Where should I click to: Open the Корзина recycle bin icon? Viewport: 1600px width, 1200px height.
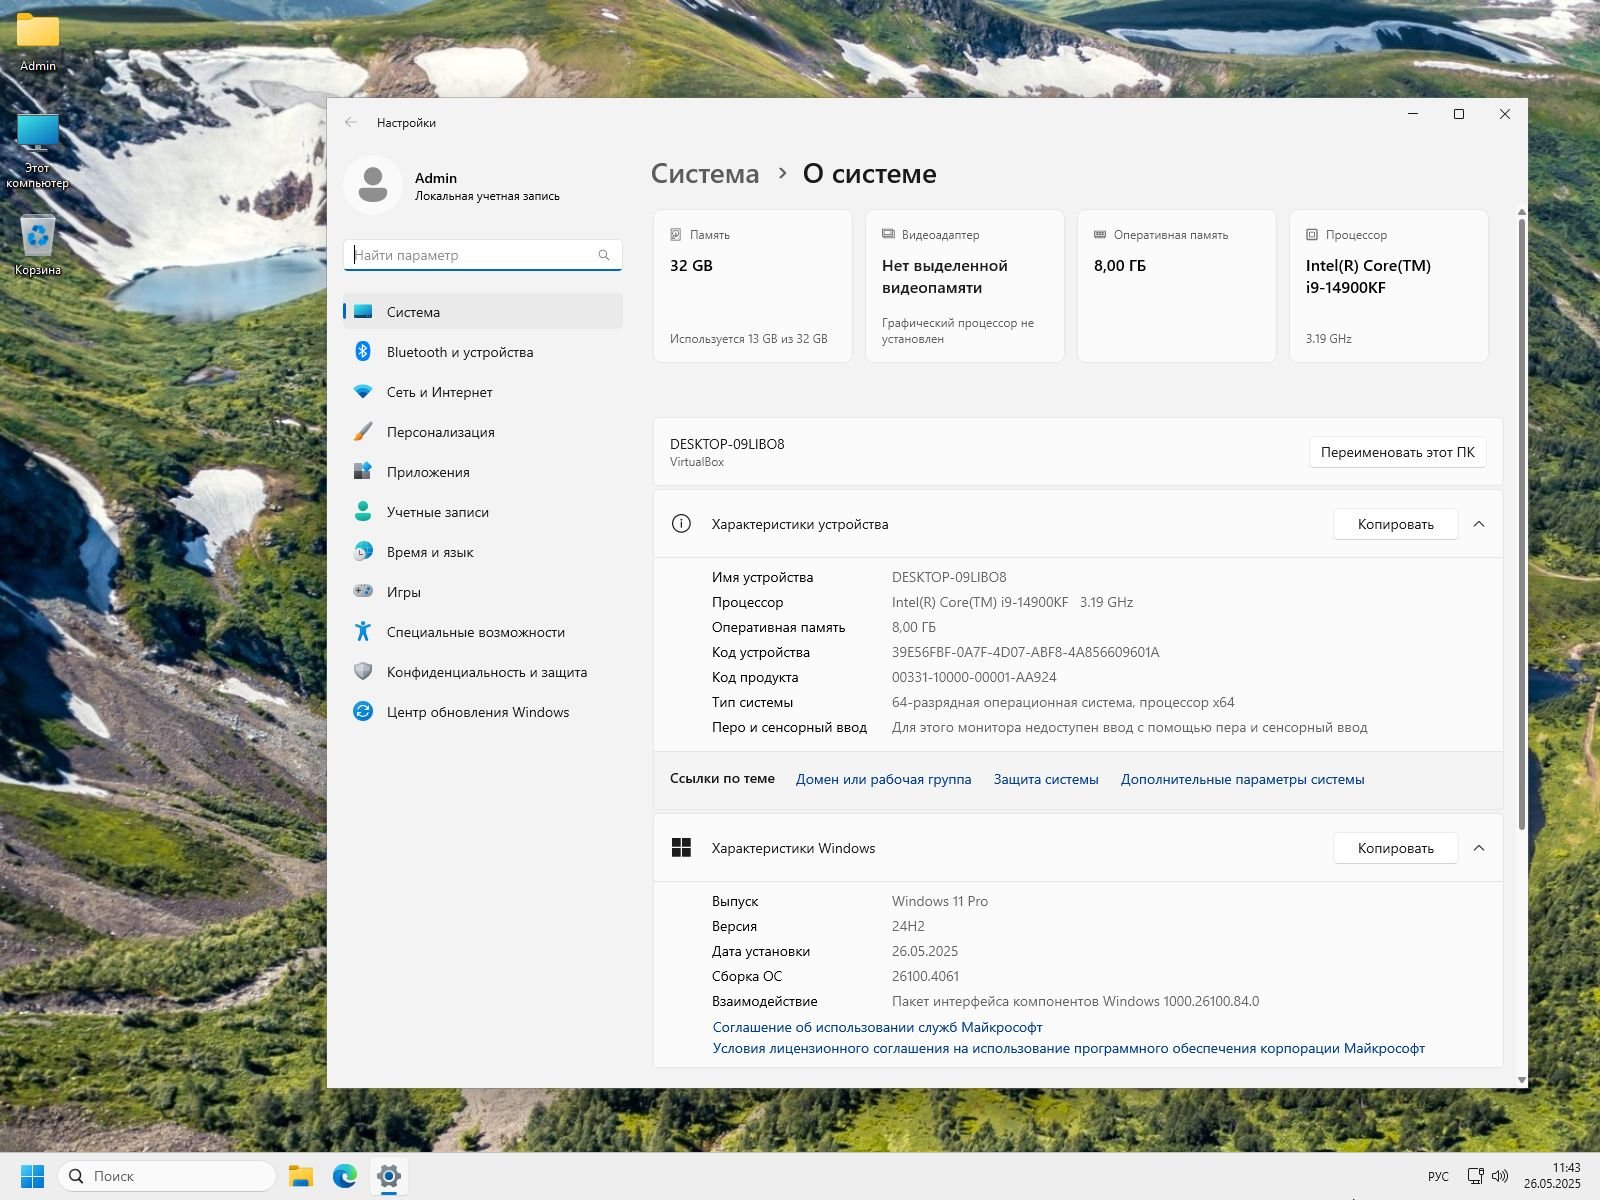[38, 245]
